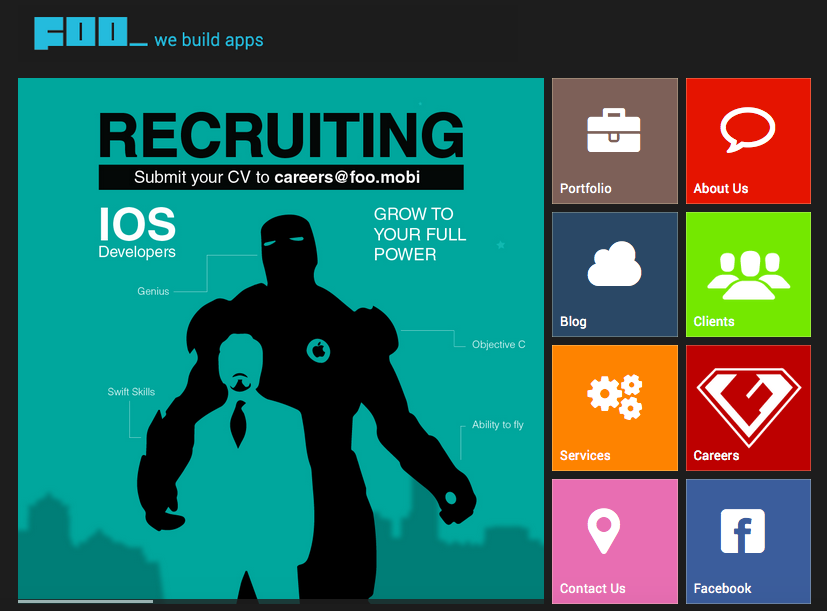
Task: Click the speech bubble icon on About Us
Action: (747, 130)
